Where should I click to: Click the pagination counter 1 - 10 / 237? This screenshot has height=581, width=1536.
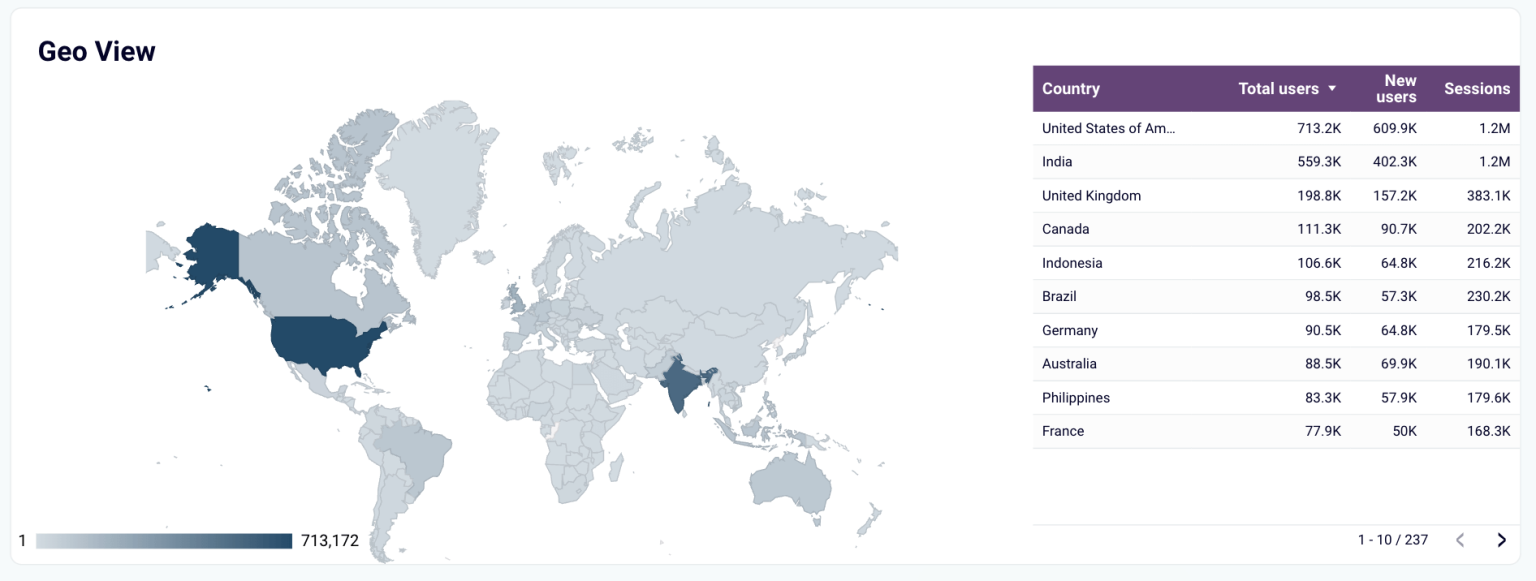[x=1390, y=539]
